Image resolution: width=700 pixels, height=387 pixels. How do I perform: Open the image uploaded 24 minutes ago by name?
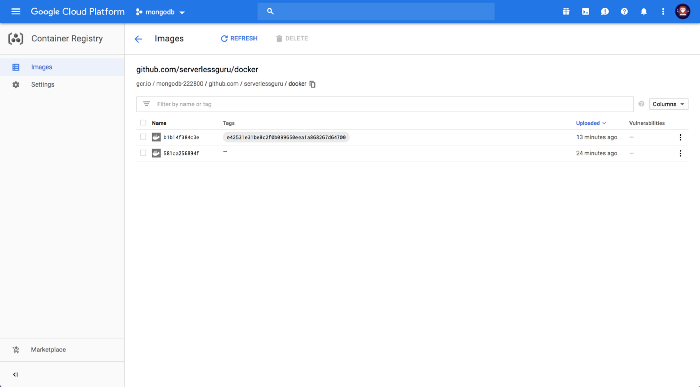pos(181,153)
